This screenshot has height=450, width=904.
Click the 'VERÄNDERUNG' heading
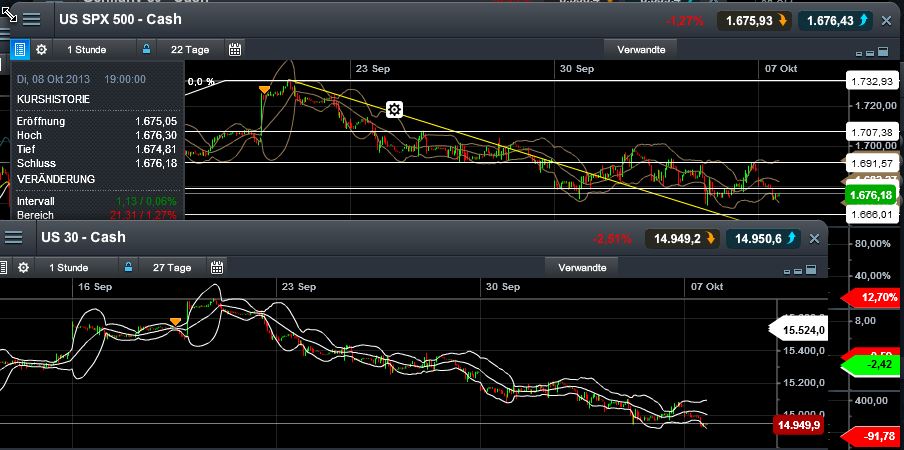pyautogui.click(x=56, y=179)
